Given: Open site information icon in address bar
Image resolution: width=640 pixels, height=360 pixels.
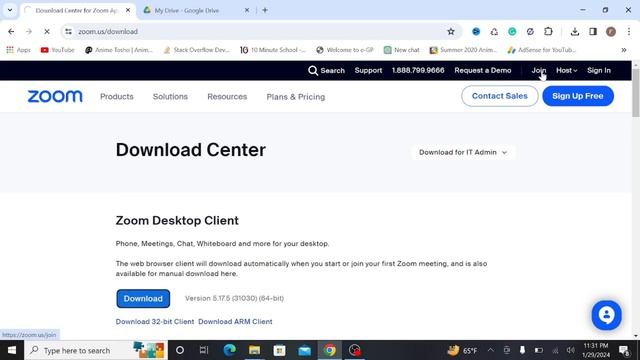Looking at the screenshot, I should pos(69,31).
